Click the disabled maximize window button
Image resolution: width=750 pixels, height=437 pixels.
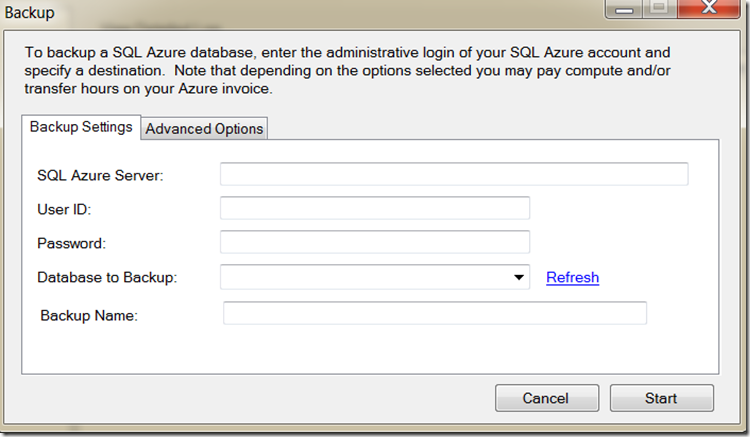tap(660, 8)
